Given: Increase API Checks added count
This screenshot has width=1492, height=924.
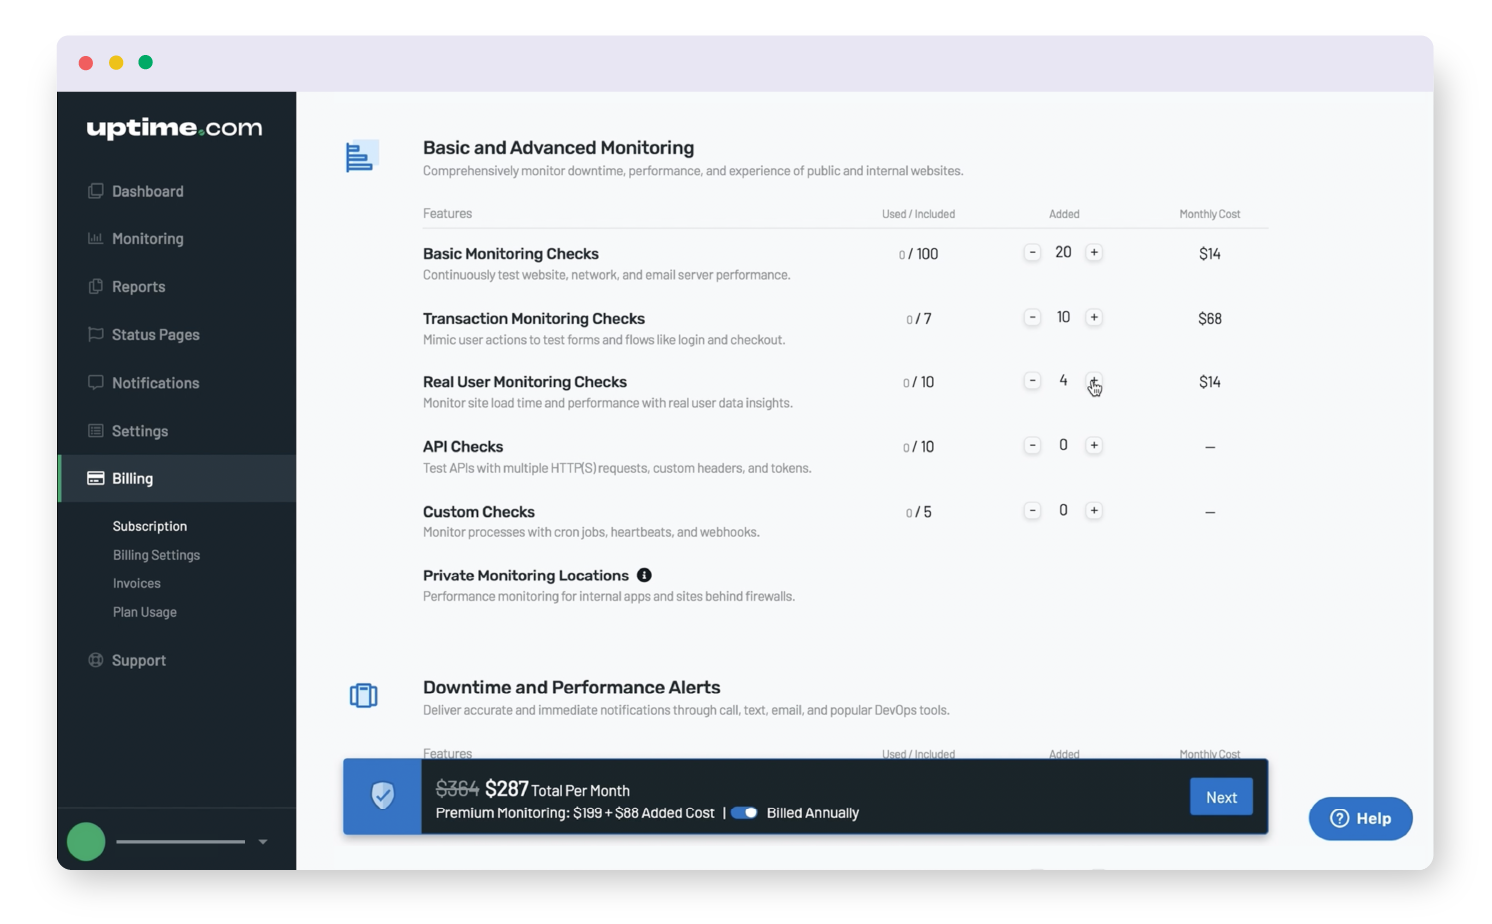Looking at the screenshot, I should click(x=1094, y=446).
